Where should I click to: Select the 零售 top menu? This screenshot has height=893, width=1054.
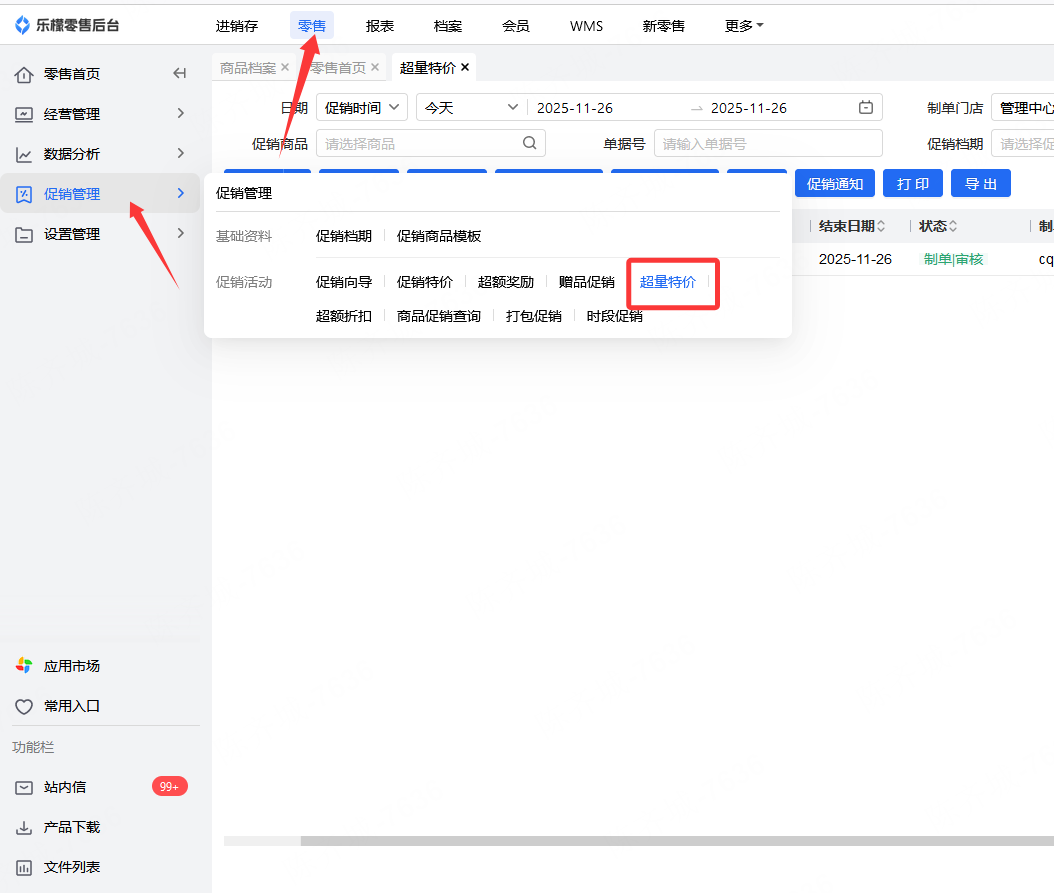tap(312, 26)
